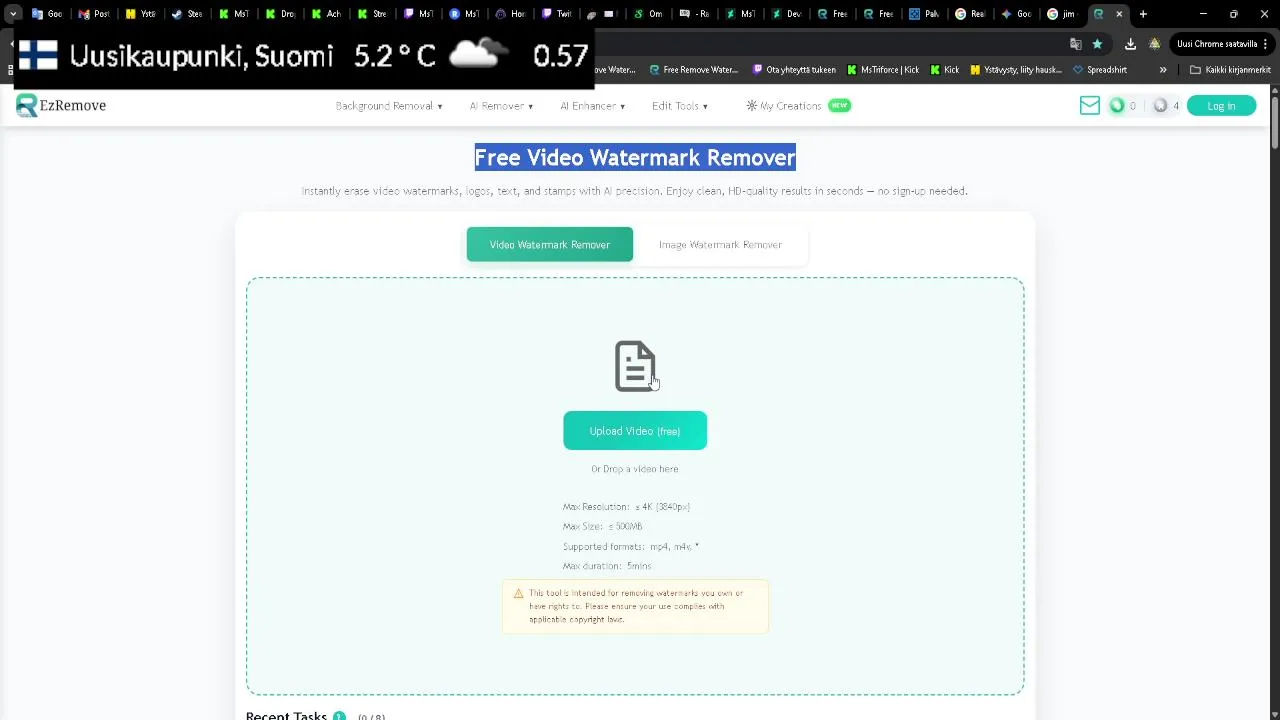Switch to the 'jim' Google tab

click(1062, 14)
